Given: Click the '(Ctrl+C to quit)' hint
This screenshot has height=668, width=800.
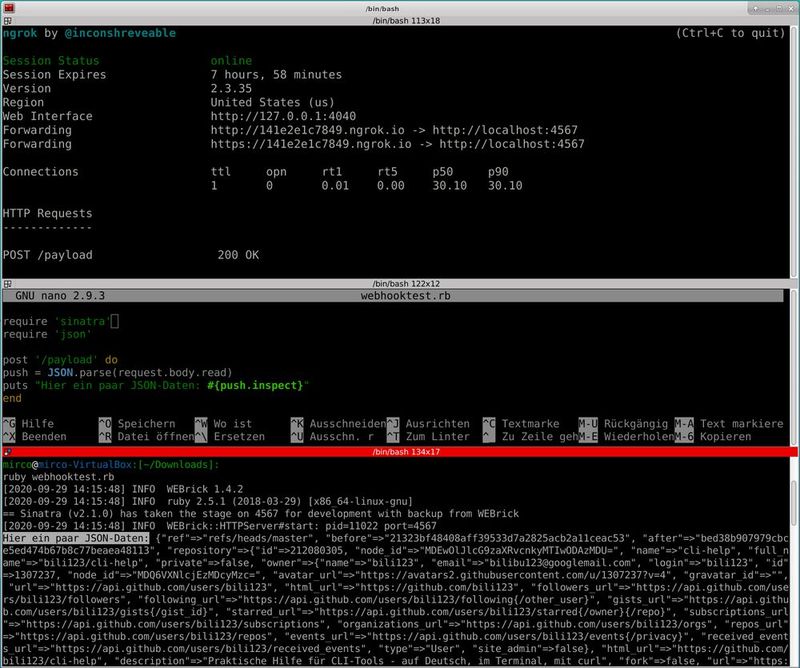Looking at the screenshot, I should [731, 33].
